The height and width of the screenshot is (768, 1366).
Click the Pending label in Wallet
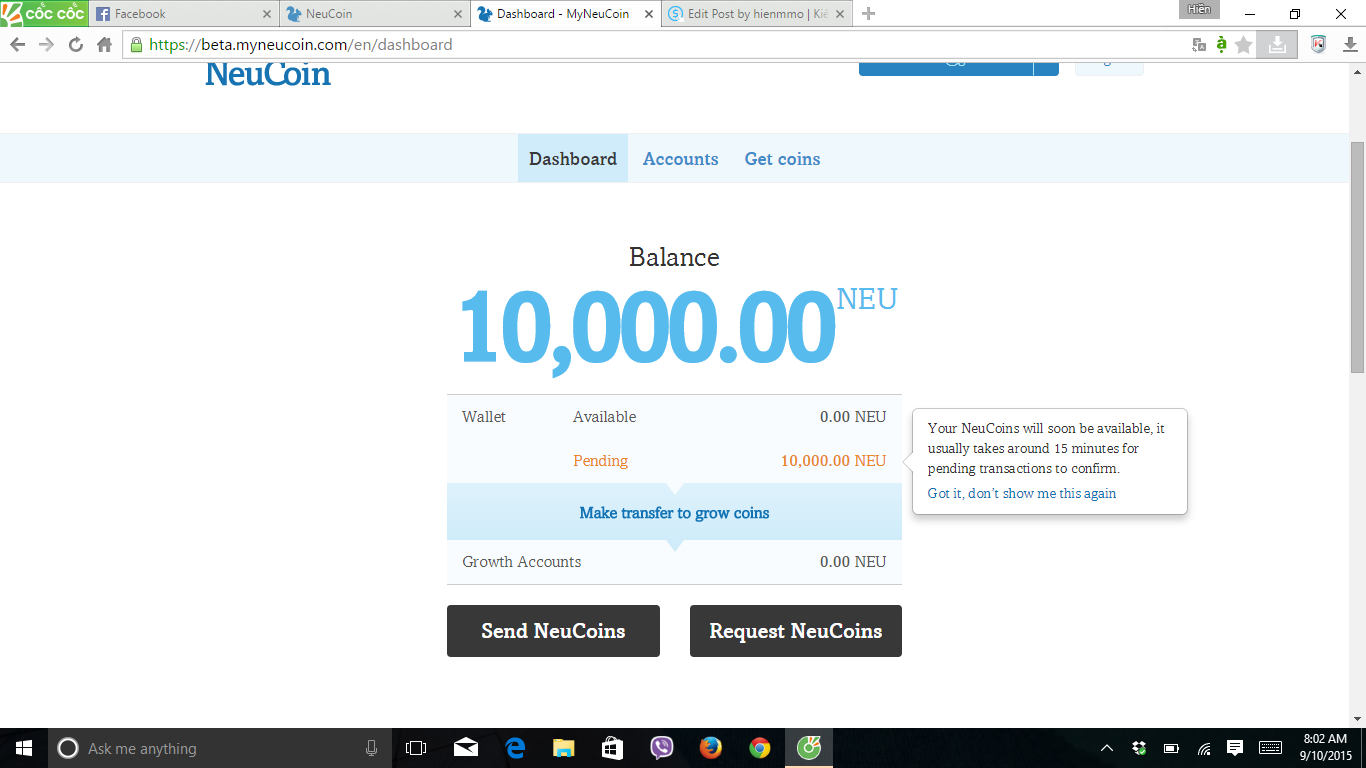coord(600,461)
